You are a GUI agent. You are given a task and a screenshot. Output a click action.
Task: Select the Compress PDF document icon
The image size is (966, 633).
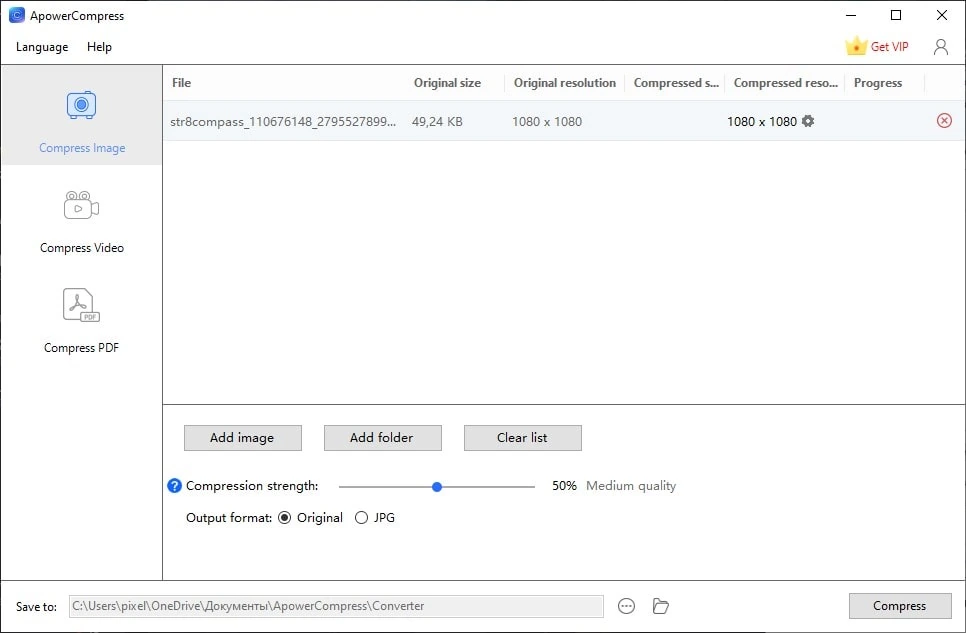tap(81, 304)
